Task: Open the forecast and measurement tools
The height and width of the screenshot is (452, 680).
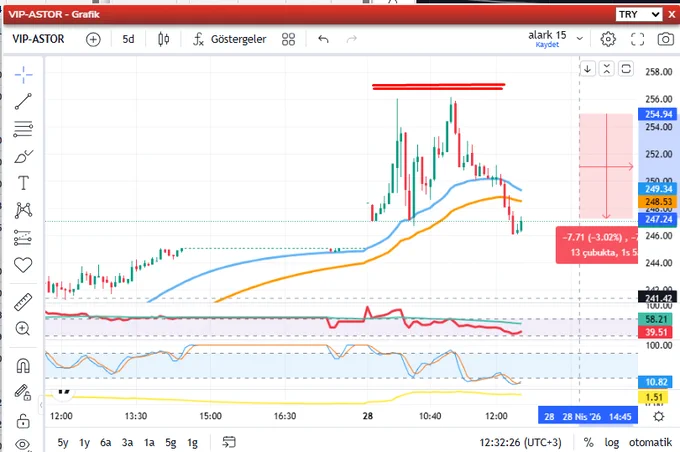Action: [23, 238]
